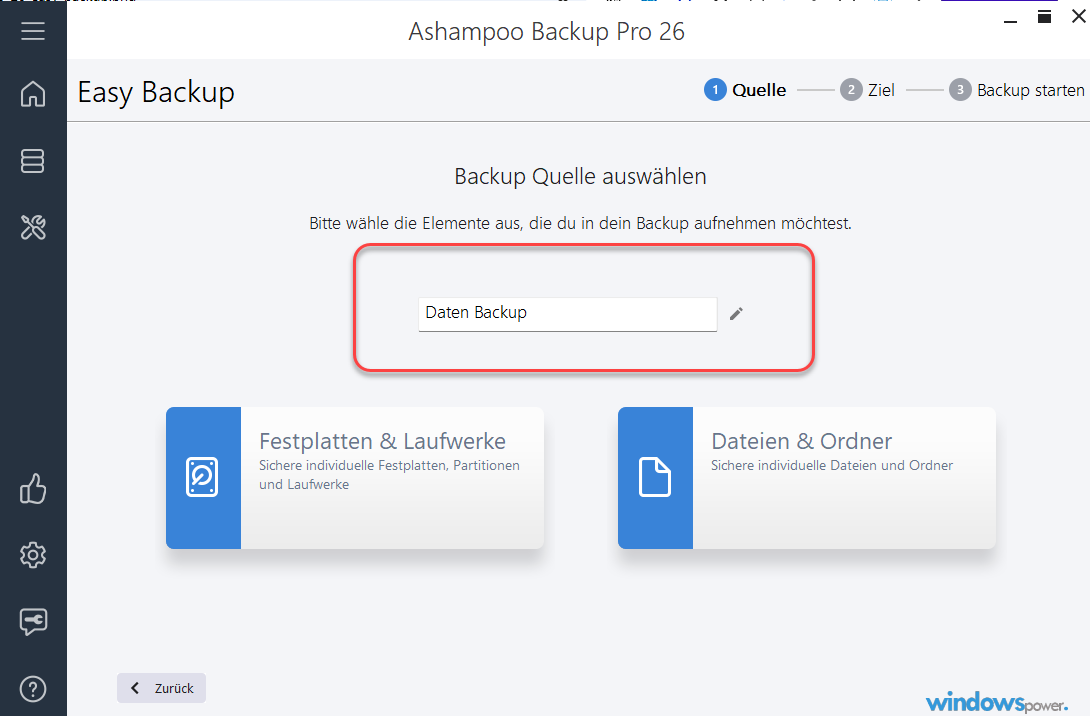
Task: Click the Bitte wähle die Elemente instruction text
Action: pos(580,223)
